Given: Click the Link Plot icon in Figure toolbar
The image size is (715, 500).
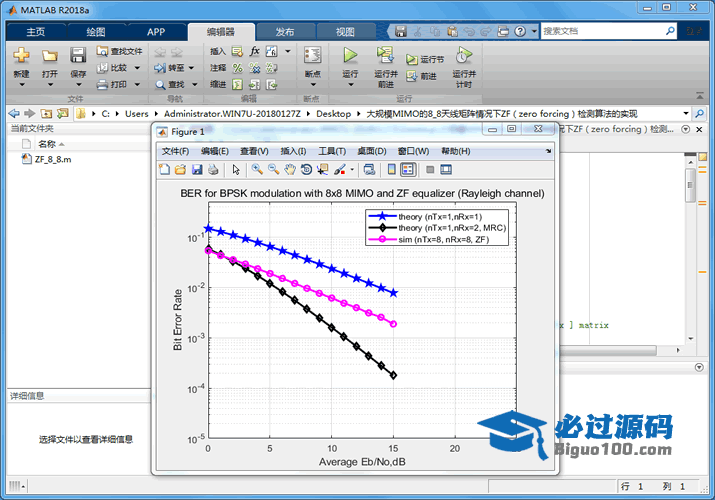Looking at the screenshot, I should point(369,170).
